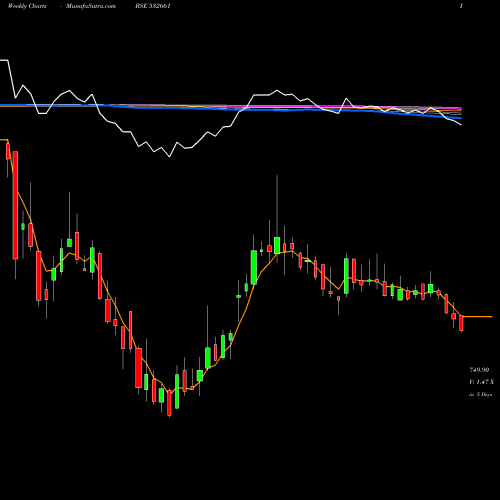Click the "MunafaSutra.com" label

[91, 6]
